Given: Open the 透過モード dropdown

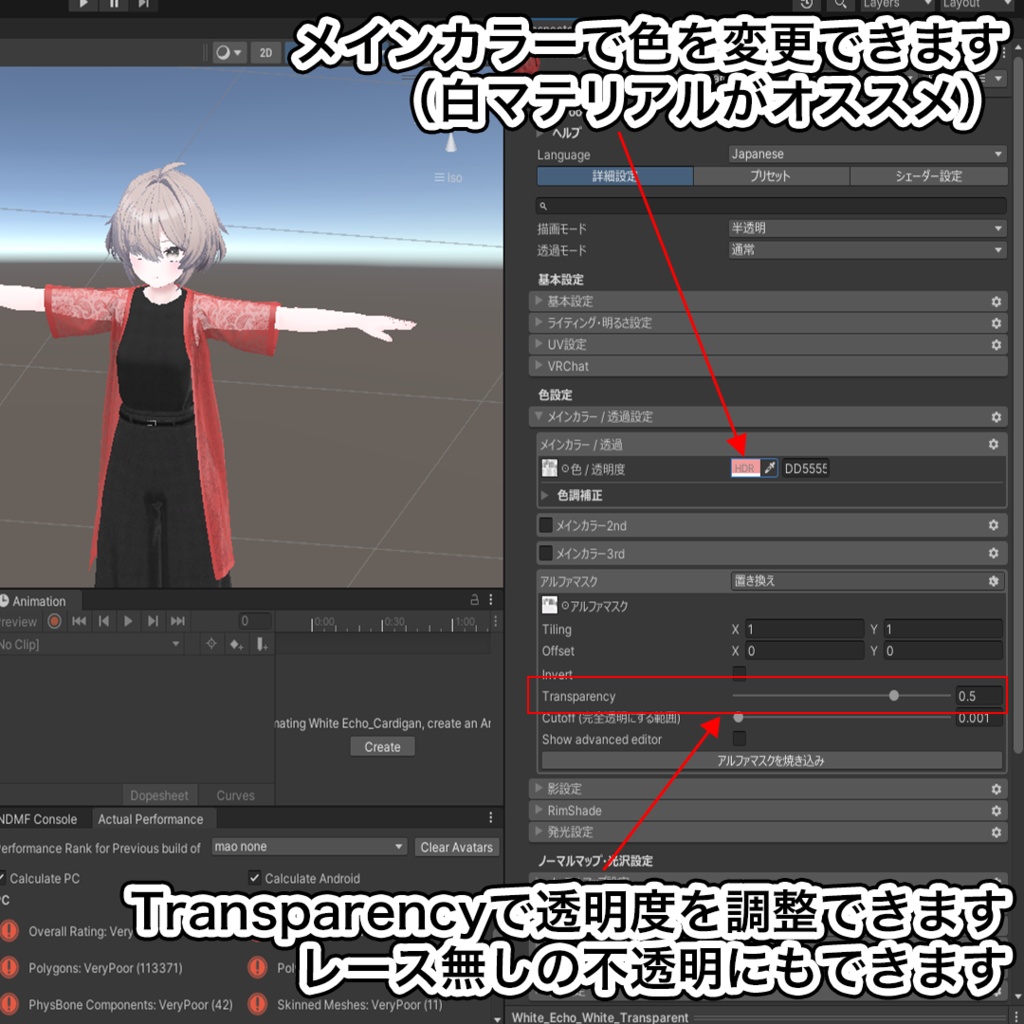Looking at the screenshot, I should click(x=867, y=249).
